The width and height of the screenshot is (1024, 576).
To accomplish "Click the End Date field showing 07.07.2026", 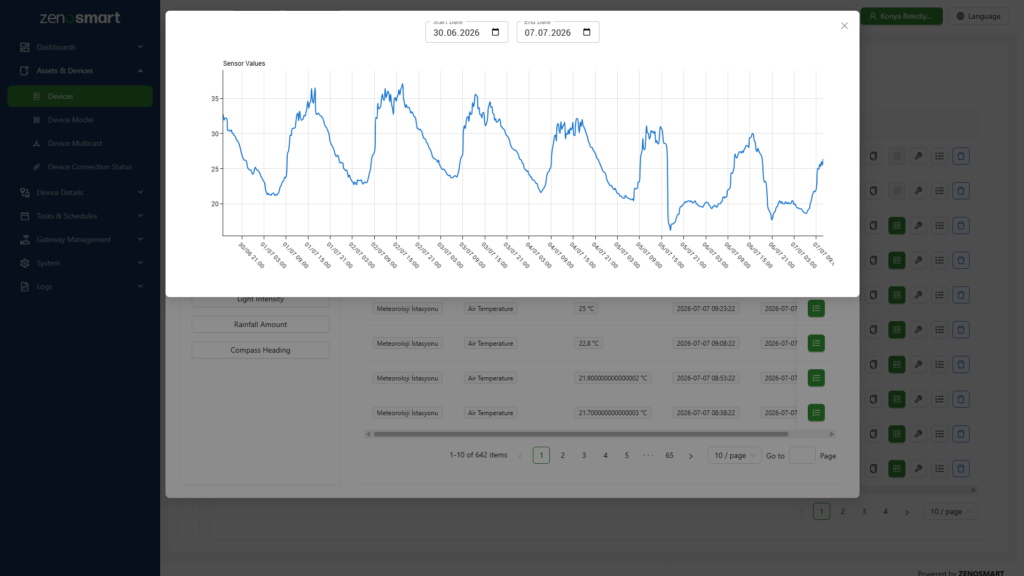I will [x=558, y=32].
